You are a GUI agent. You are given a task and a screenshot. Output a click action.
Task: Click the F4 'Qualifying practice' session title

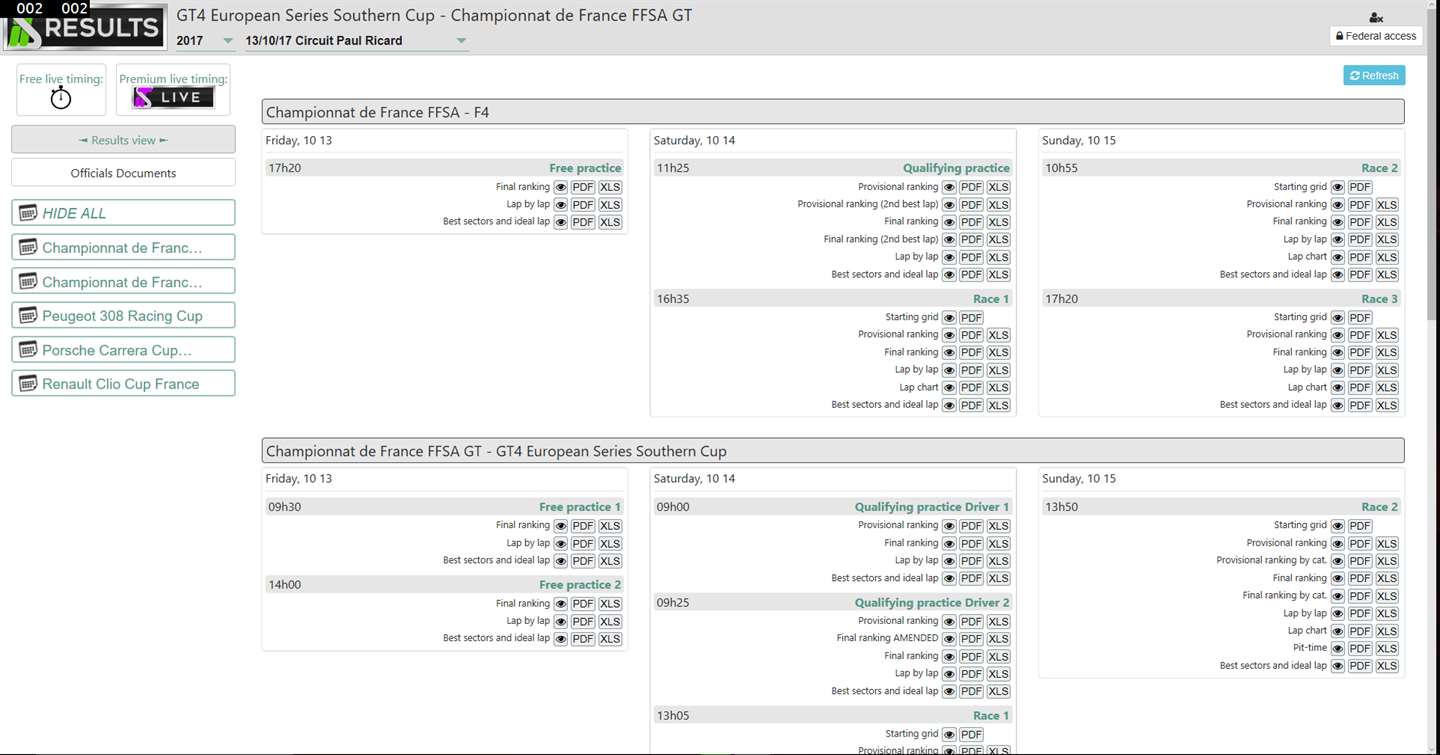coord(956,168)
